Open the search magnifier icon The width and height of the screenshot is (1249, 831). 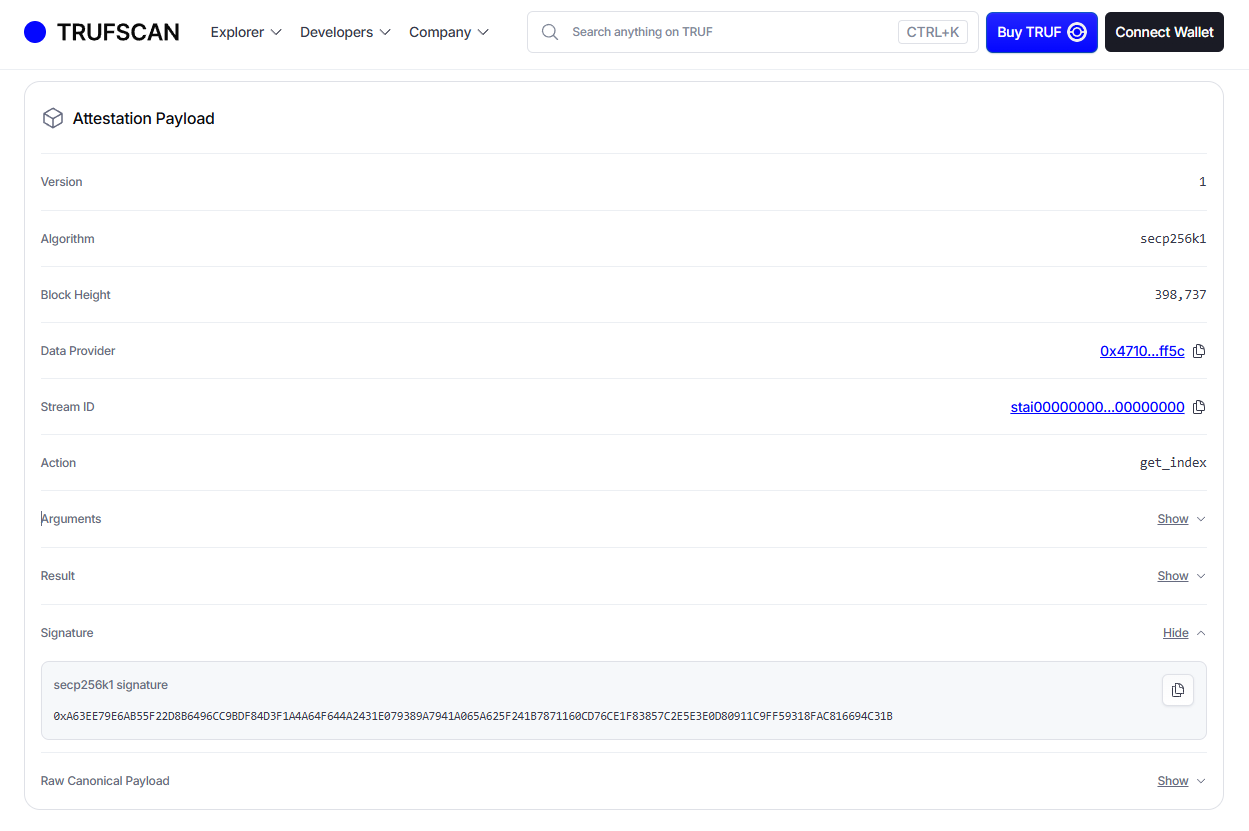click(550, 31)
